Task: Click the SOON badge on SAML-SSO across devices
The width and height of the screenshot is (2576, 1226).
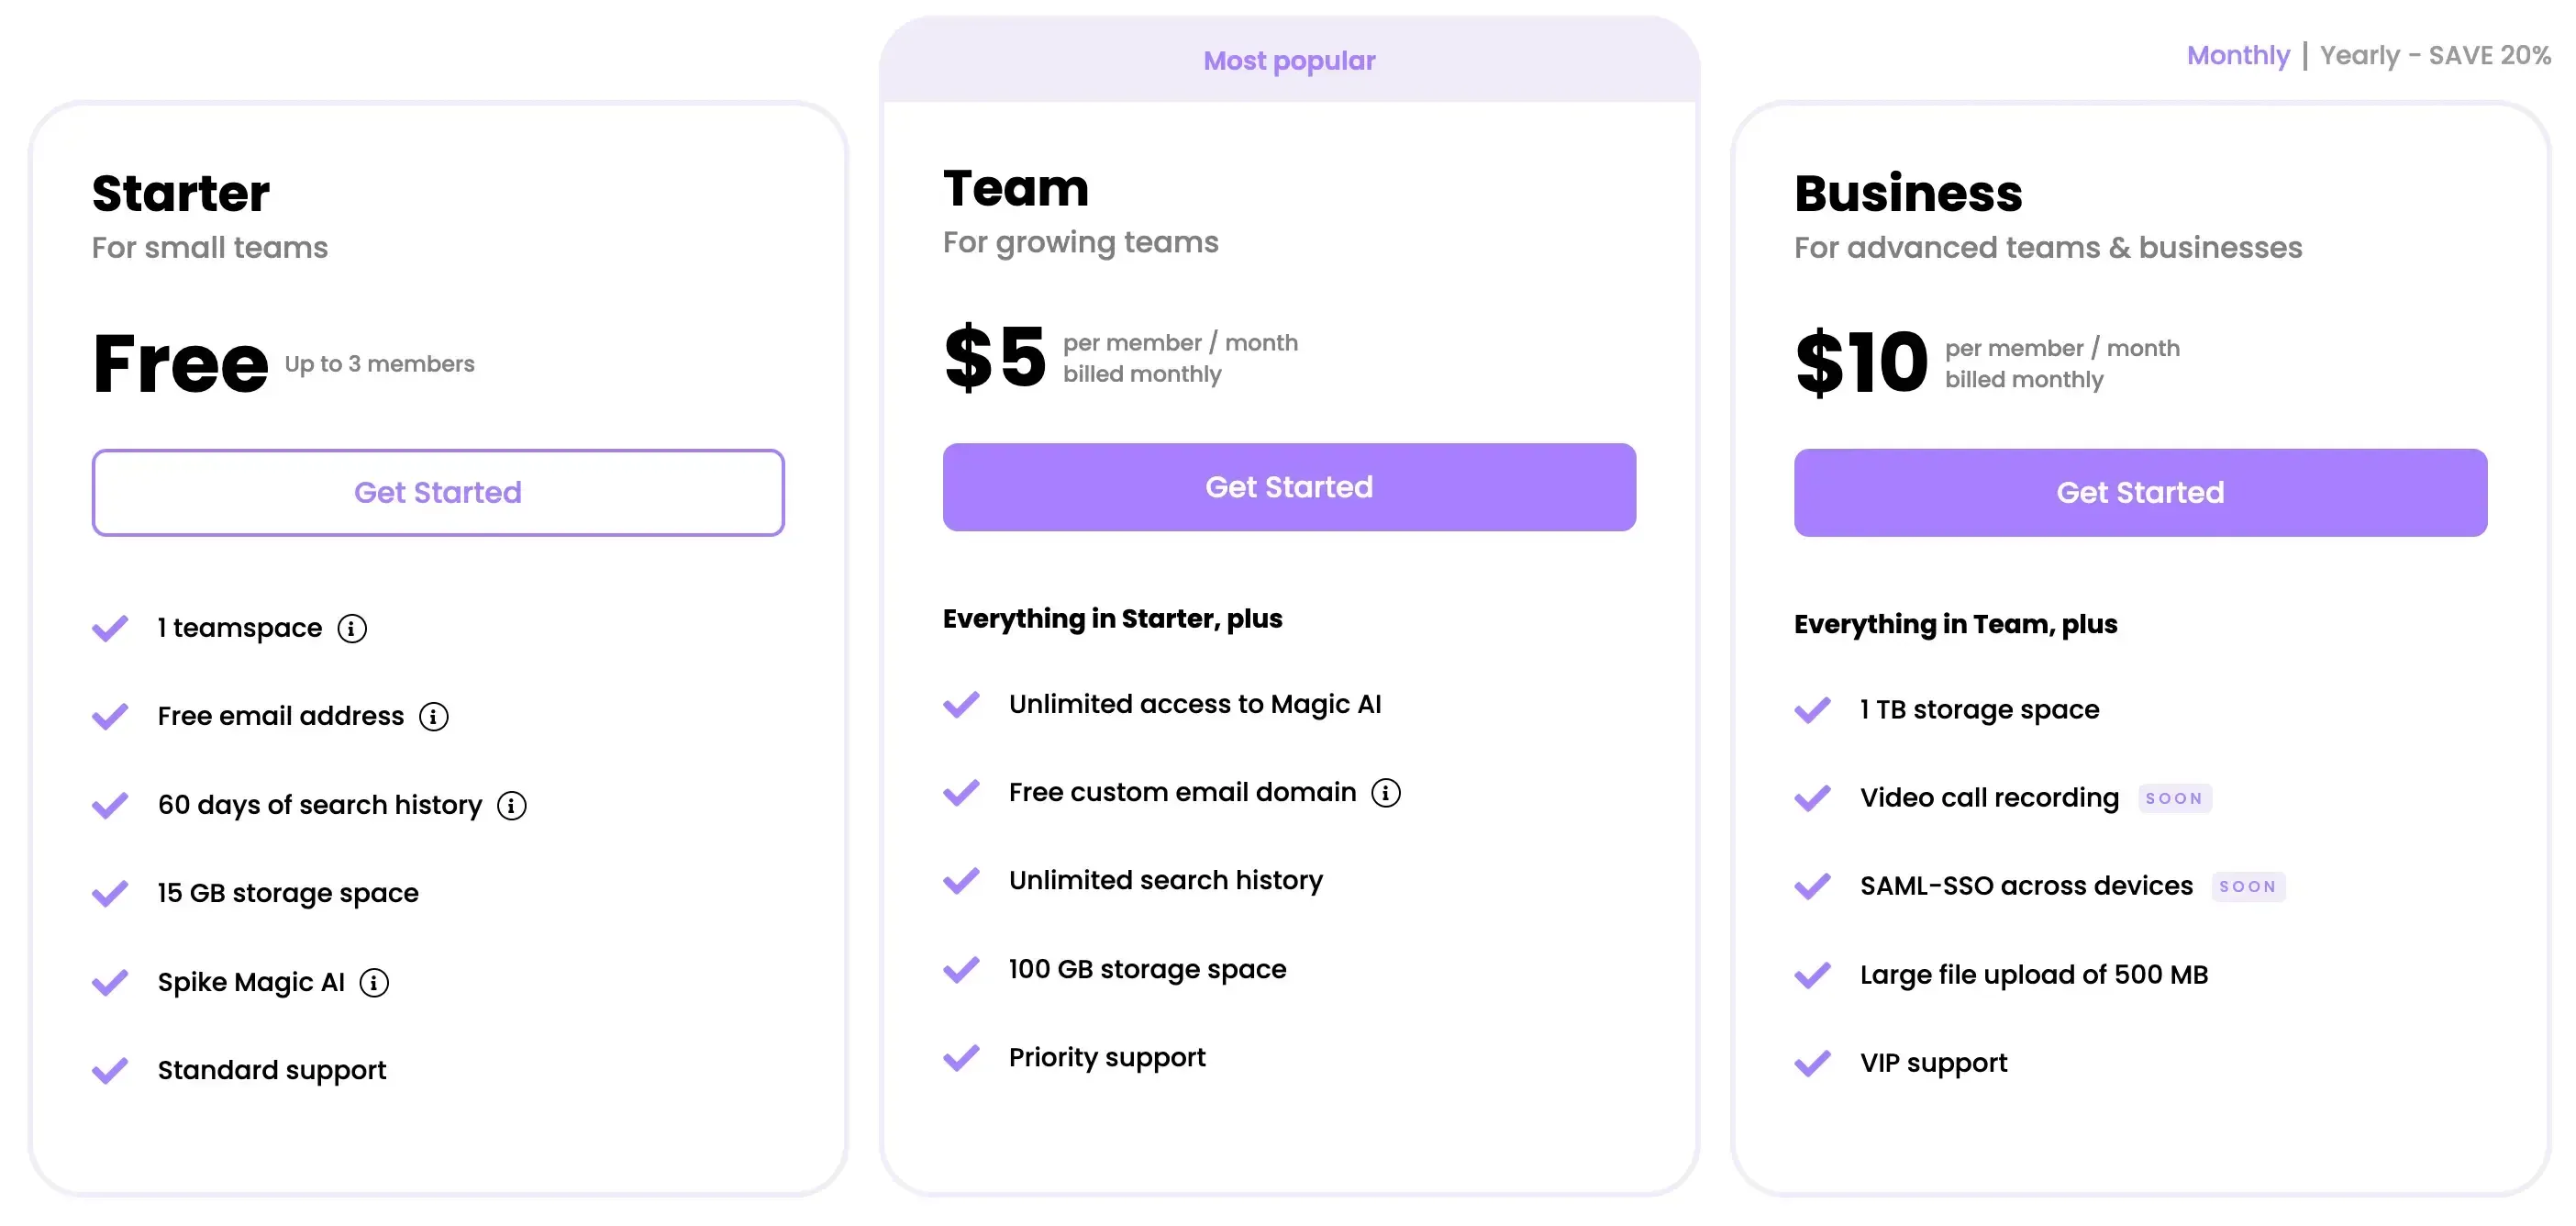Action: pyautogui.click(x=2249, y=886)
